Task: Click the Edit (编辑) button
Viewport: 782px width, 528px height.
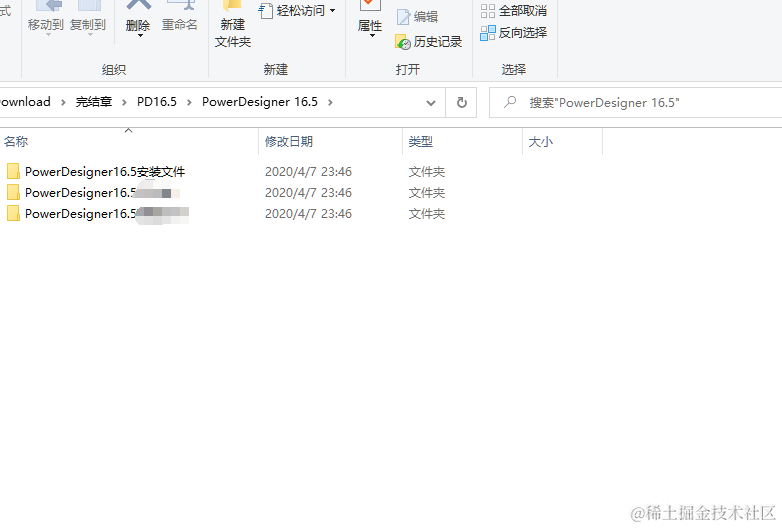Action: point(417,17)
